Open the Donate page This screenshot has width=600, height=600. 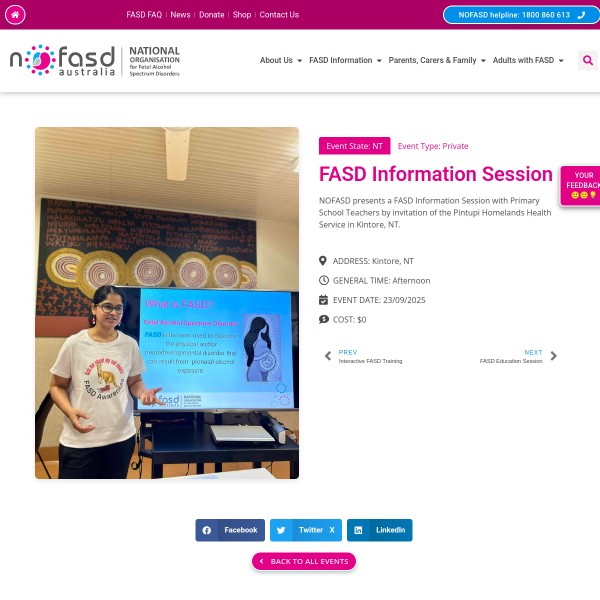212,15
